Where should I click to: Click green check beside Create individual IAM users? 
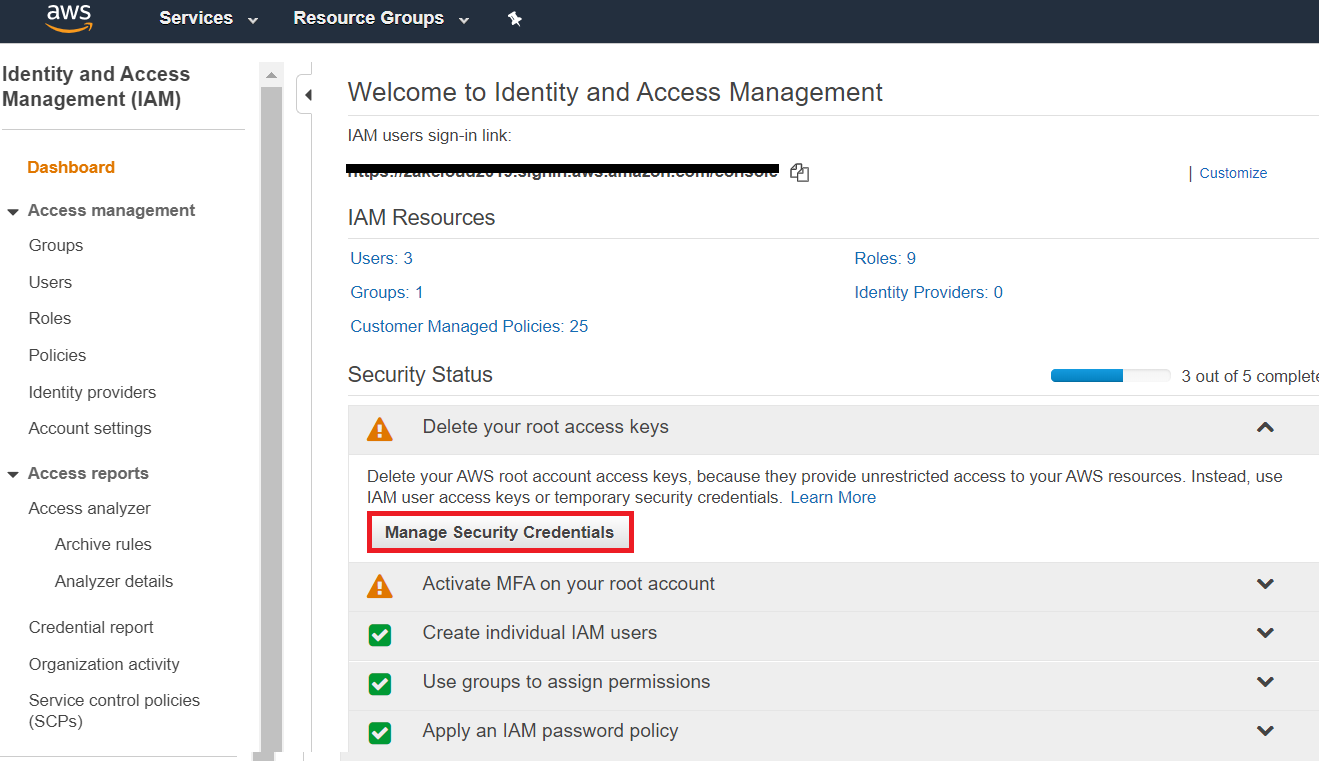pos(380,634)
